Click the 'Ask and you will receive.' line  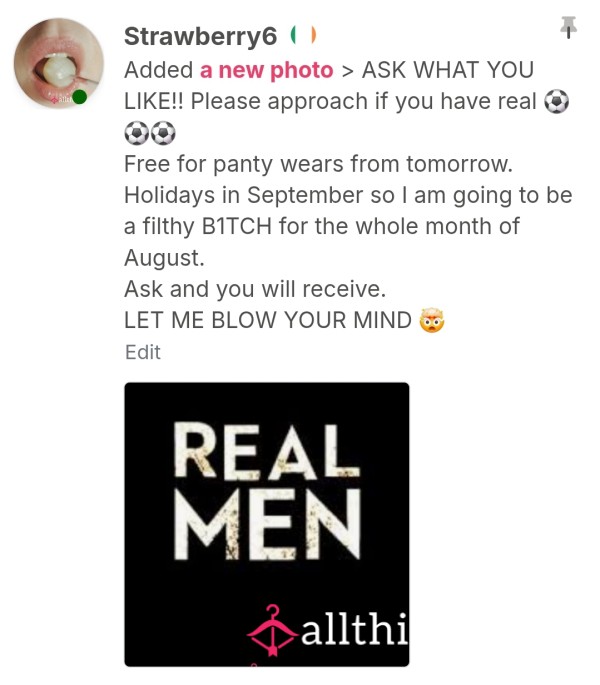tap(255, 289)
